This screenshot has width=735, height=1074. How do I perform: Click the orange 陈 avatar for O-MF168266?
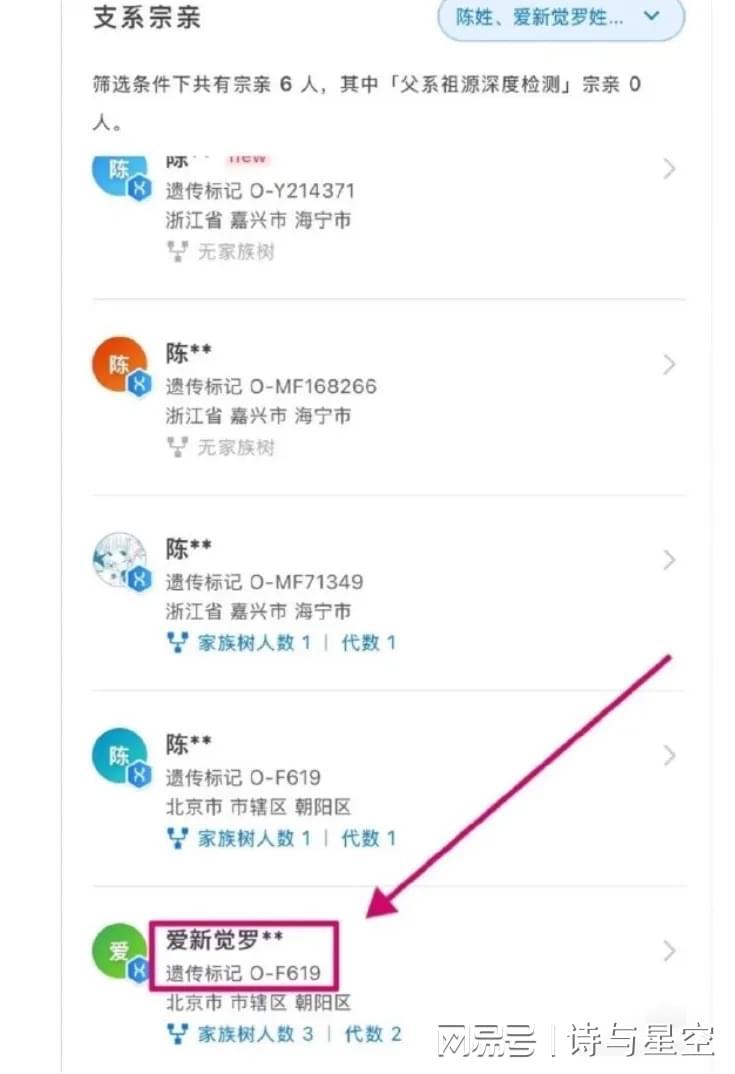[119, 365]
